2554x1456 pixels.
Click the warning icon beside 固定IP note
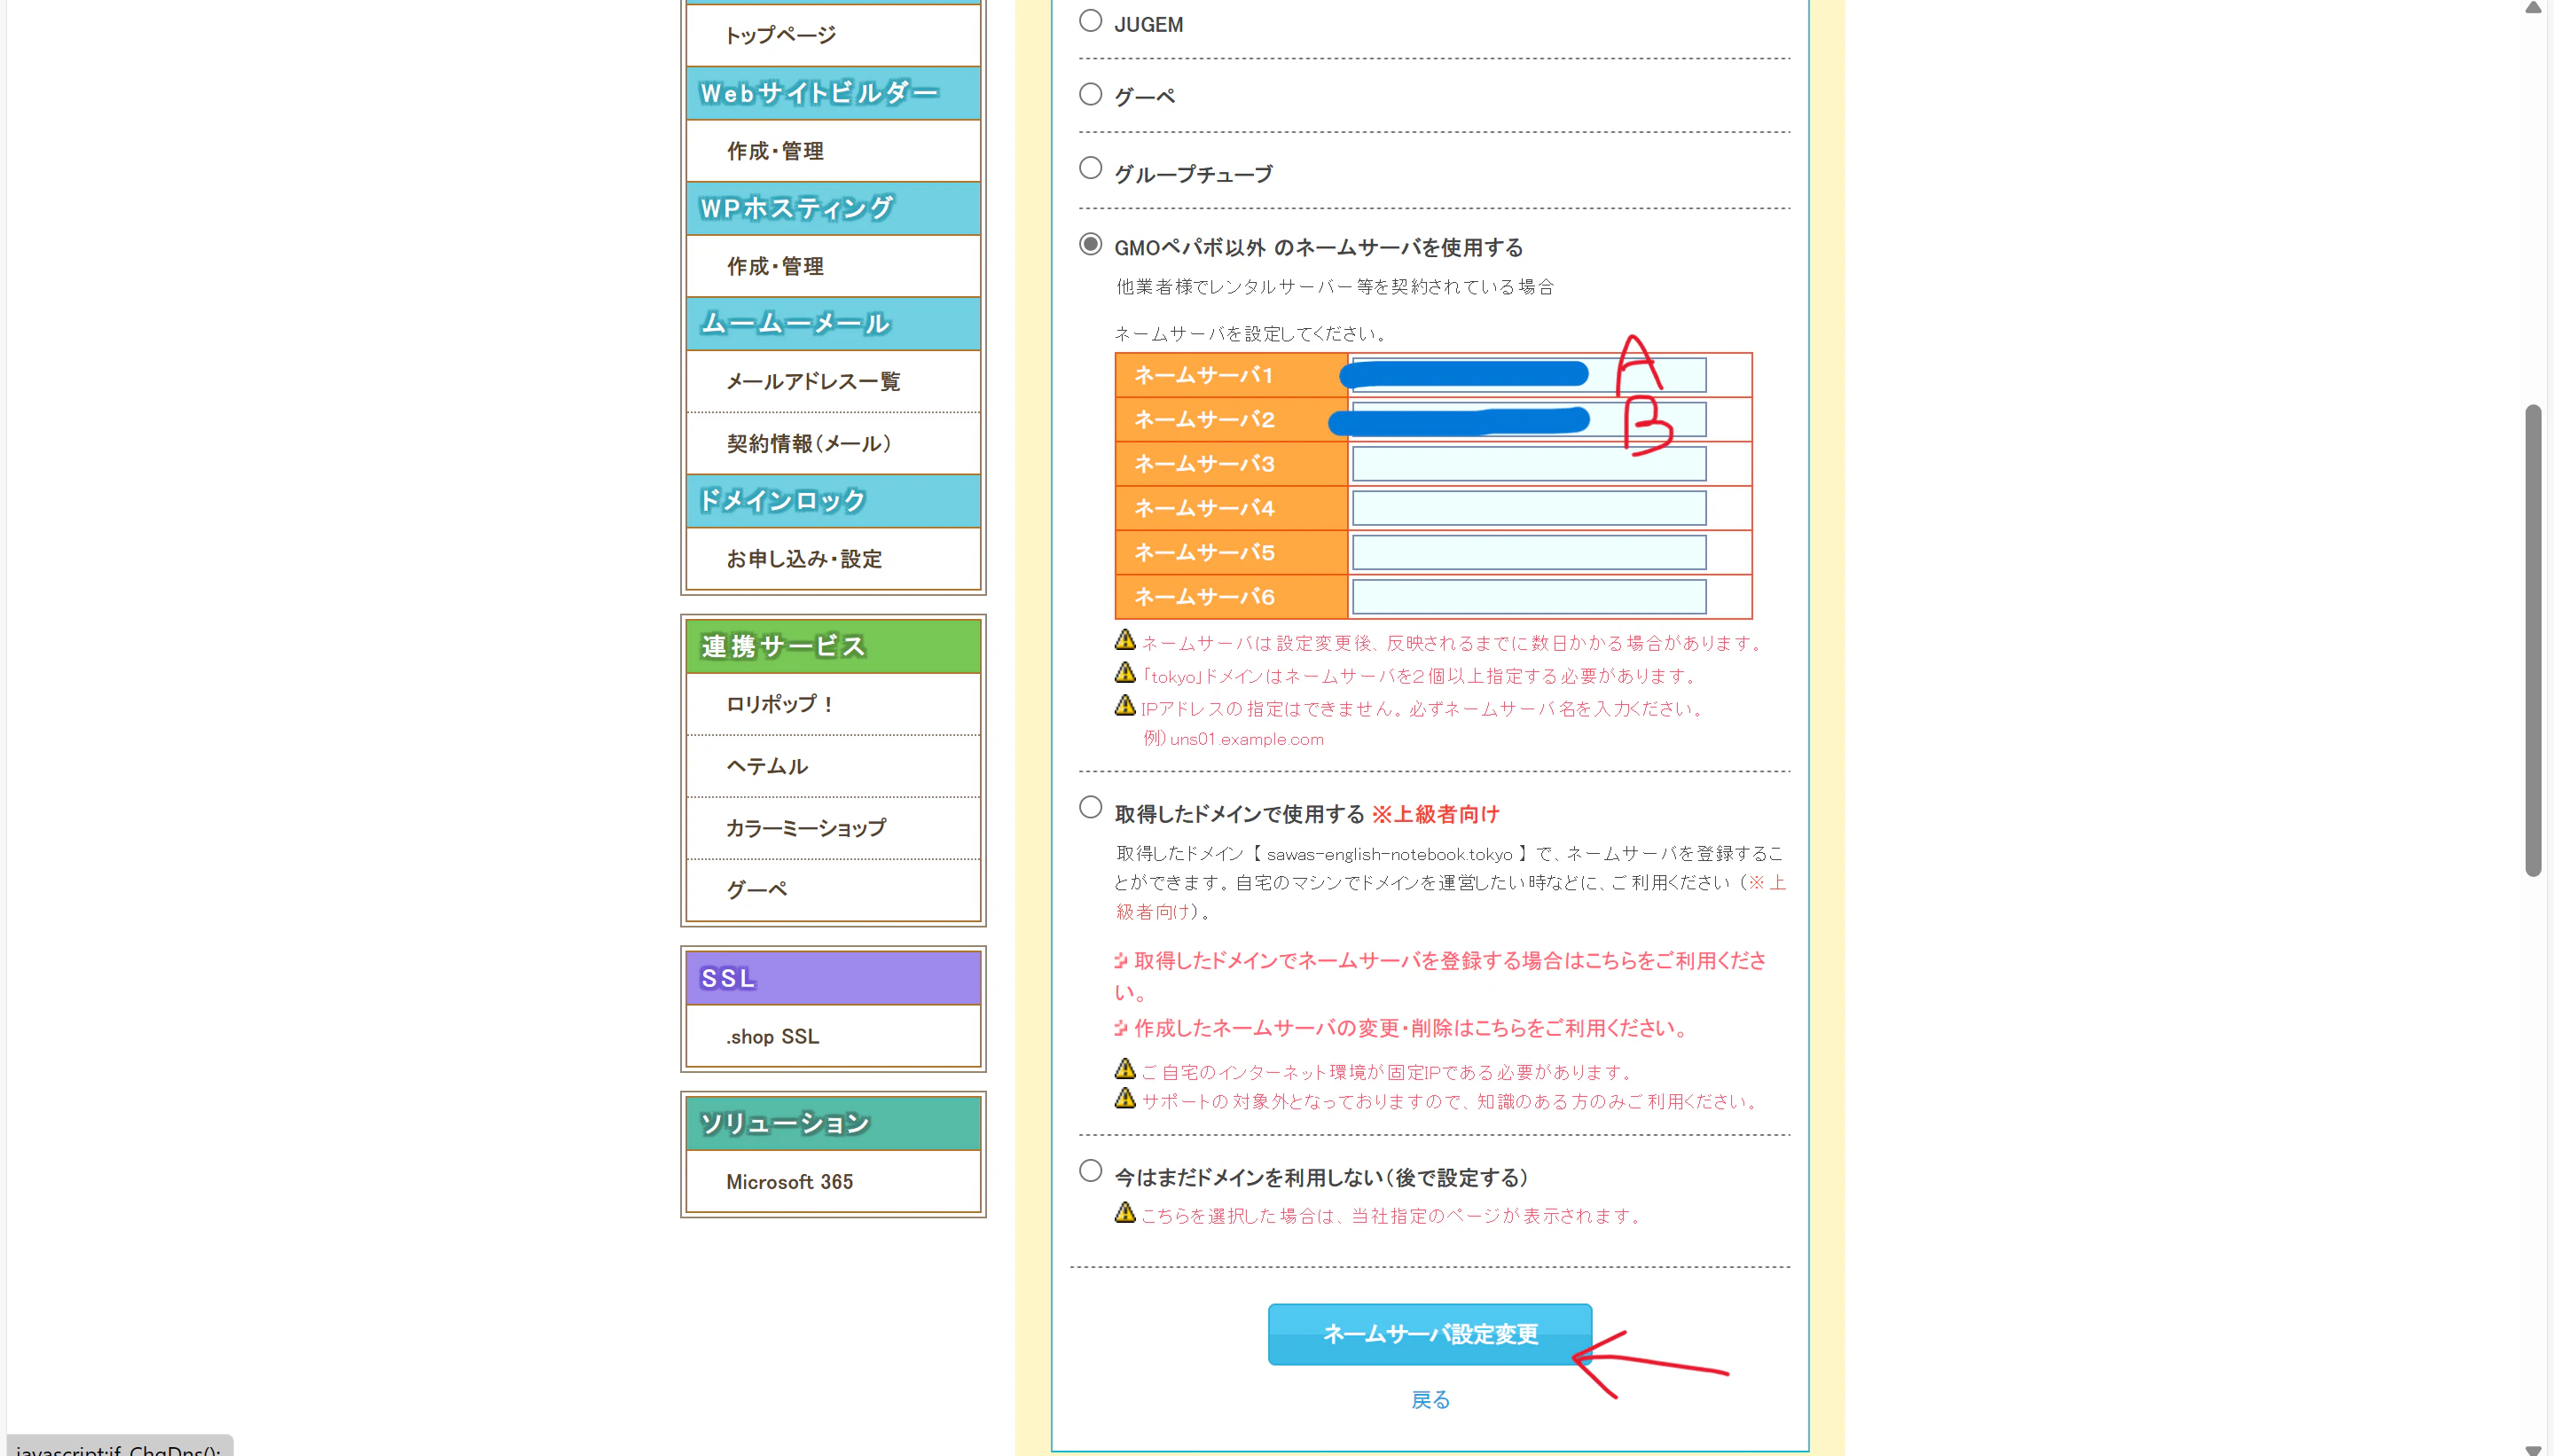(x=1125, y=1069)
